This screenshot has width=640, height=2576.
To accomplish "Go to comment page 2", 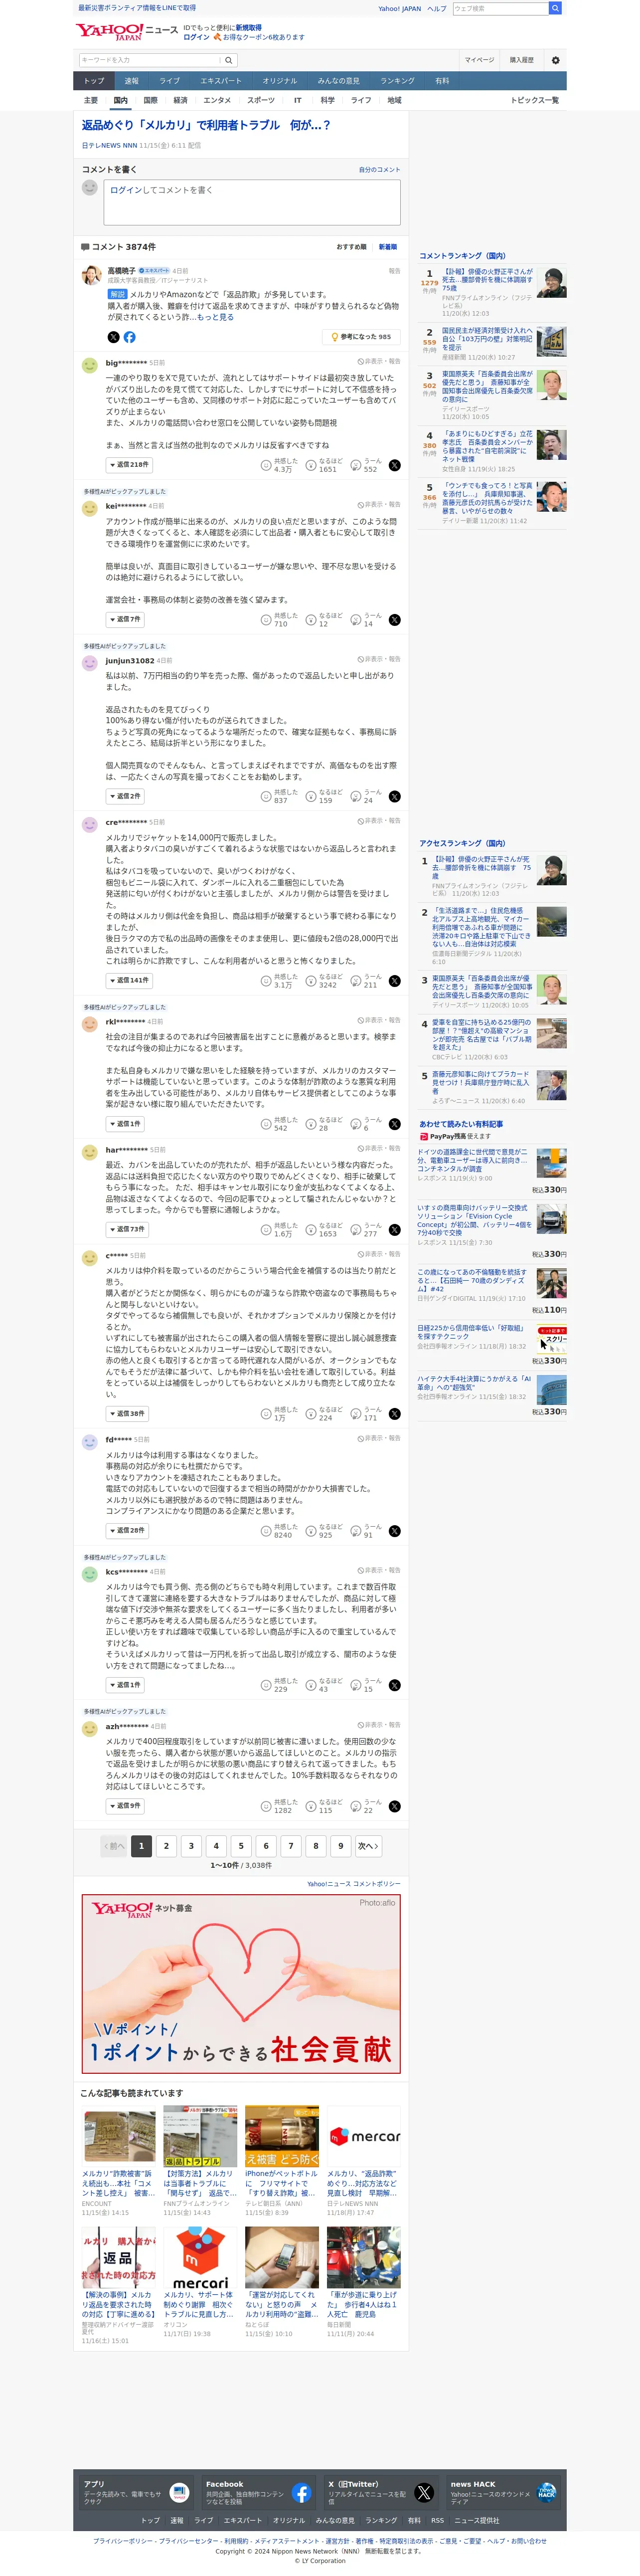I will pos(166,1847).
